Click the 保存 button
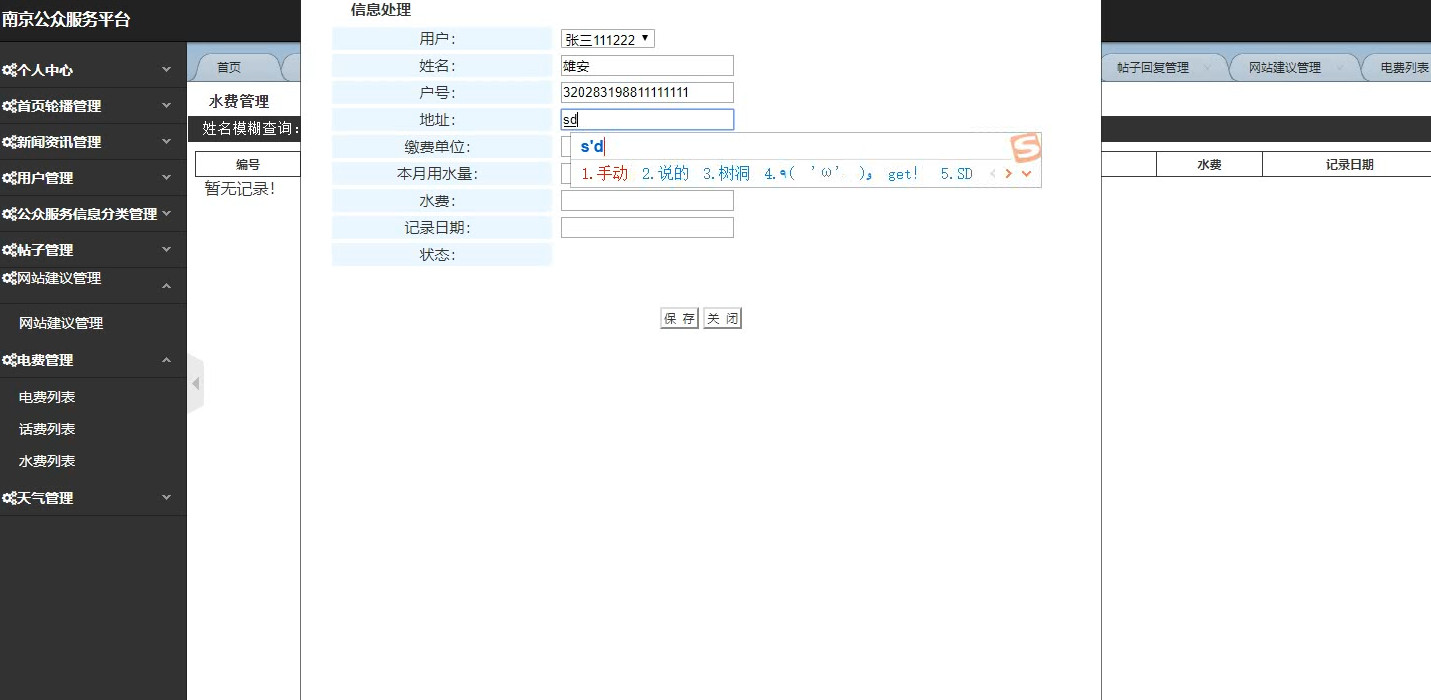The image size is (1431, 700). tap(680, 319)
